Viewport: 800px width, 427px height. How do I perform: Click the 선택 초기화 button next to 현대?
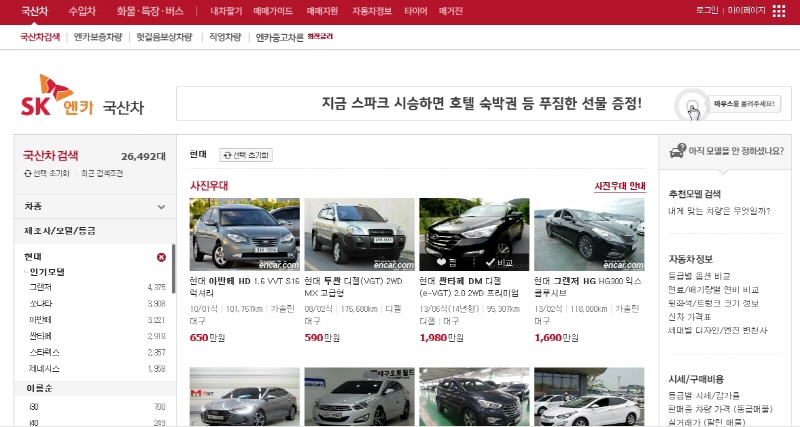(246, 155)
